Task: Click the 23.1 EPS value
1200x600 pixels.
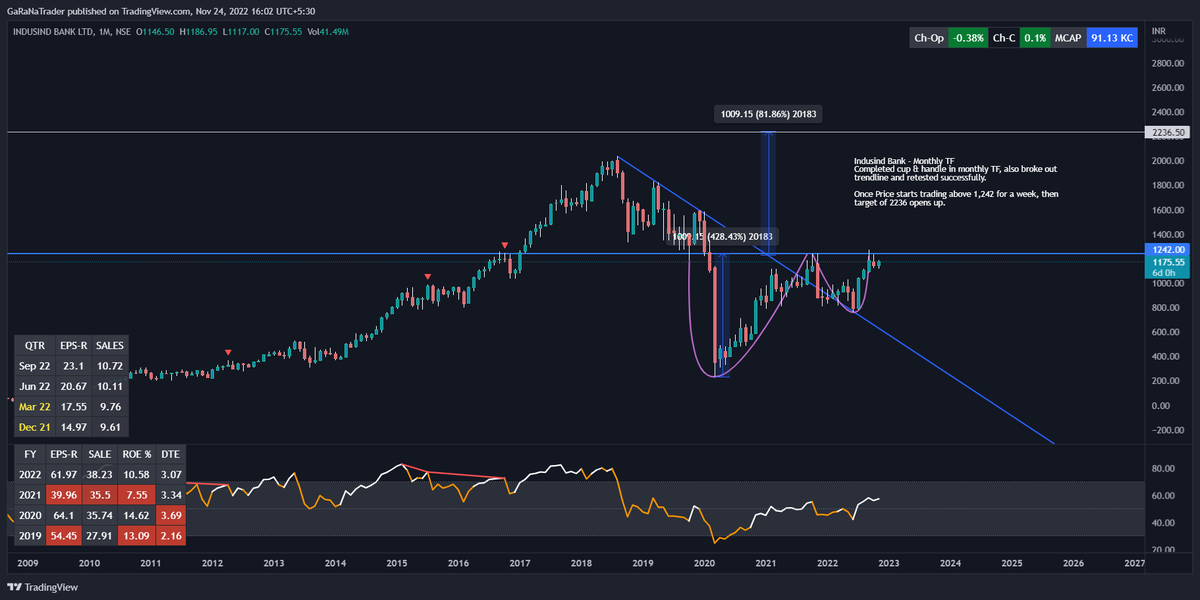Action: [72, 366]
